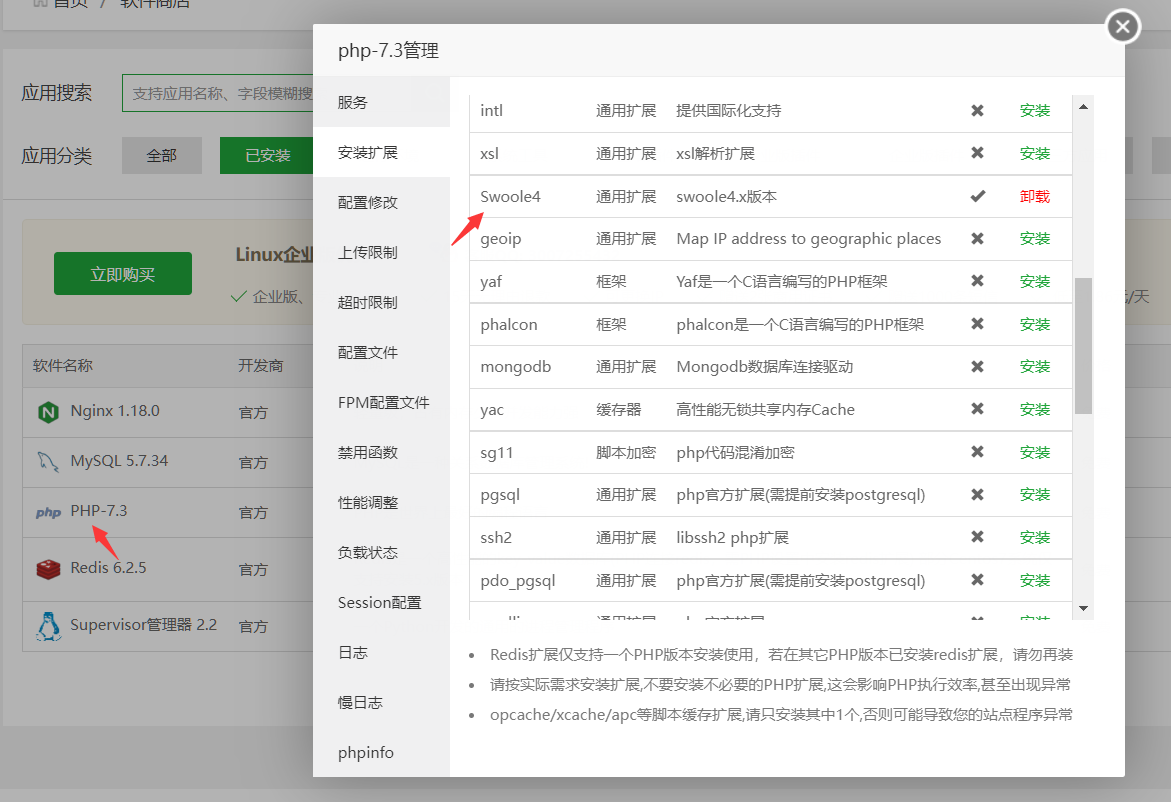Viewport: 1171px width, 802px height.
Task: Click the X status icon for pgsql
Action: coord(977,494)
